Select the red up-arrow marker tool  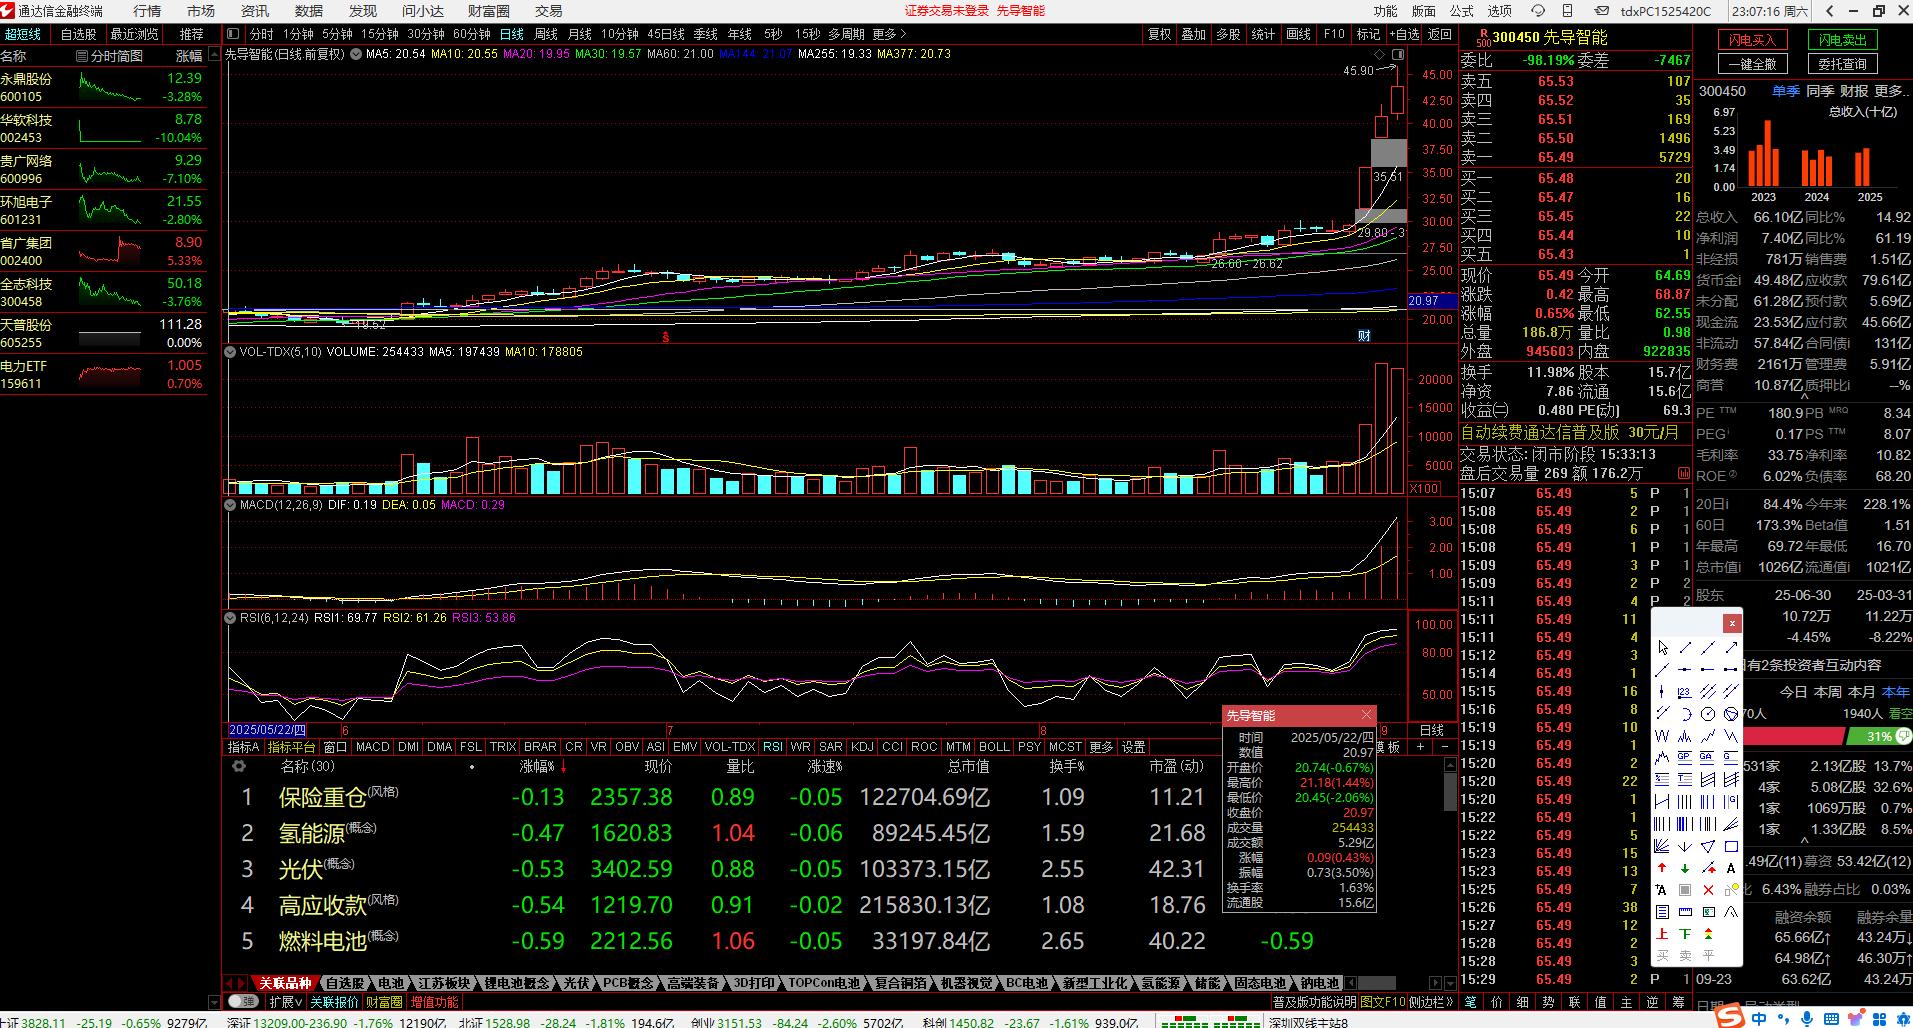(1662, 868)
